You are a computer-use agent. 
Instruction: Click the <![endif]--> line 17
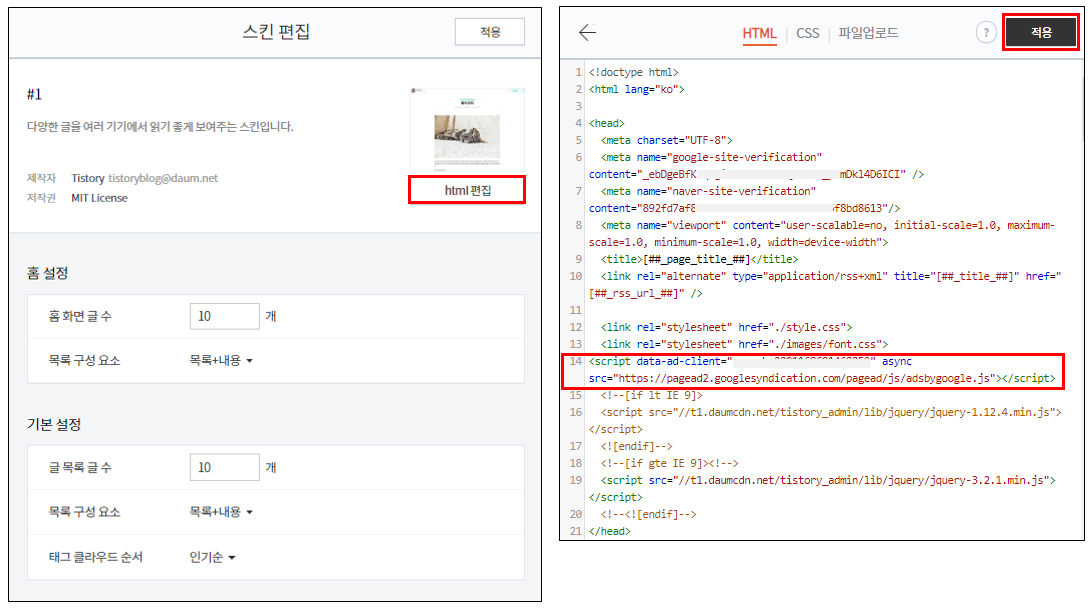coord(637,446)
